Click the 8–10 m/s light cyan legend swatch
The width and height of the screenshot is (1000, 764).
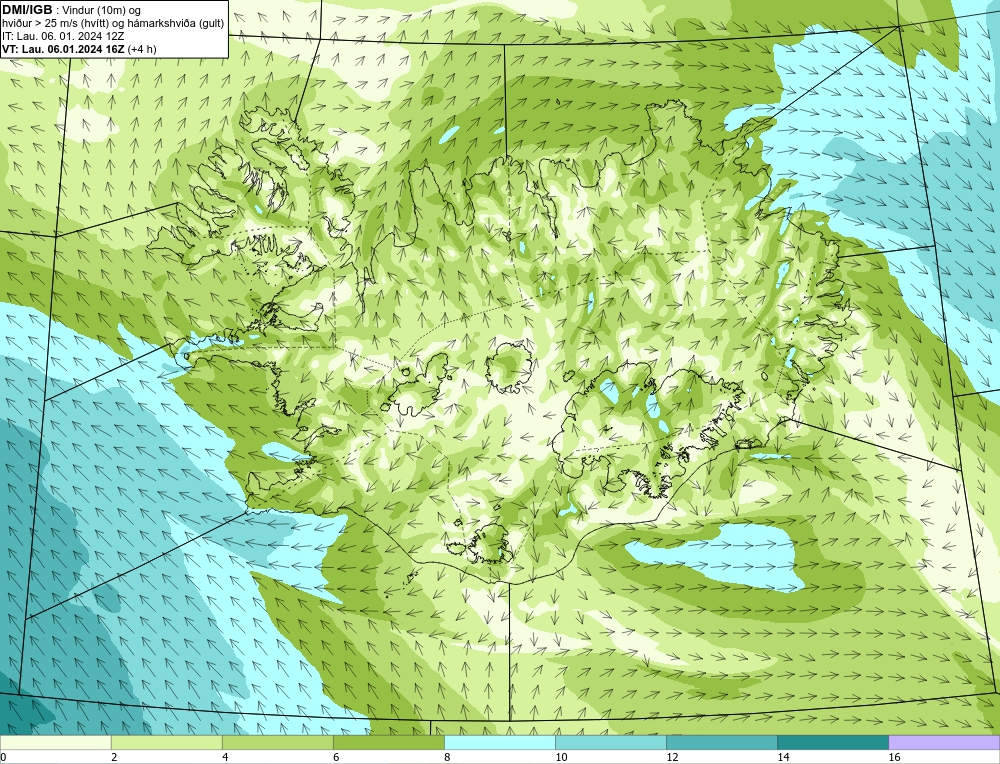click(499, 742)
